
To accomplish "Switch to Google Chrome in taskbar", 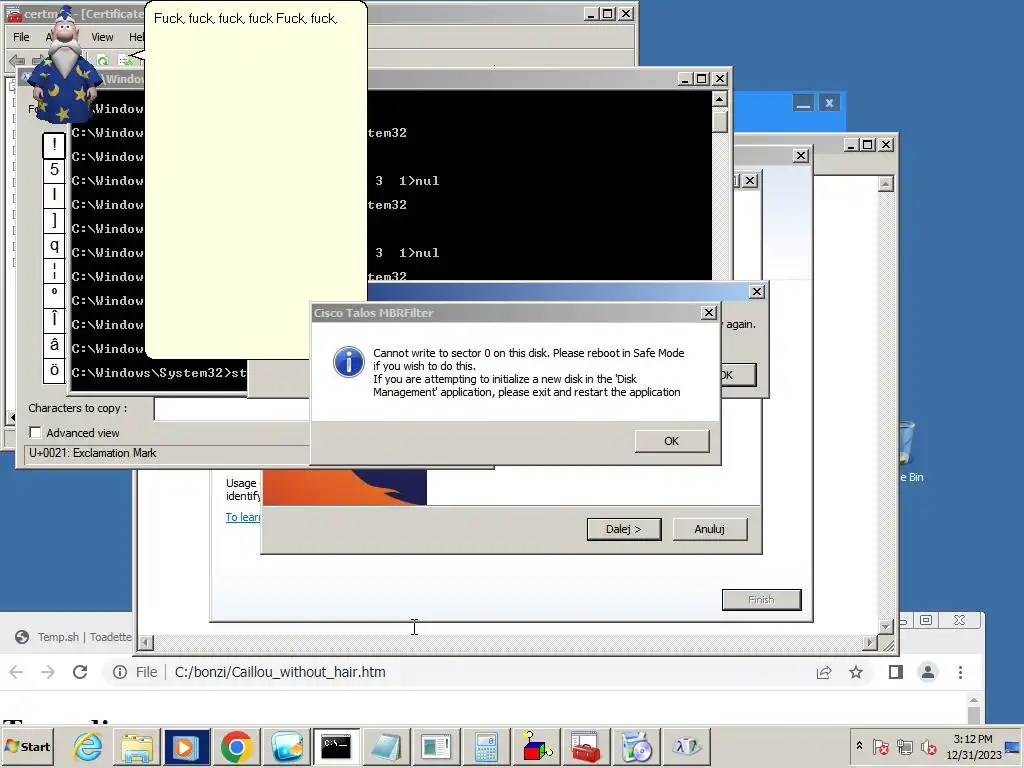I will 236,746.
